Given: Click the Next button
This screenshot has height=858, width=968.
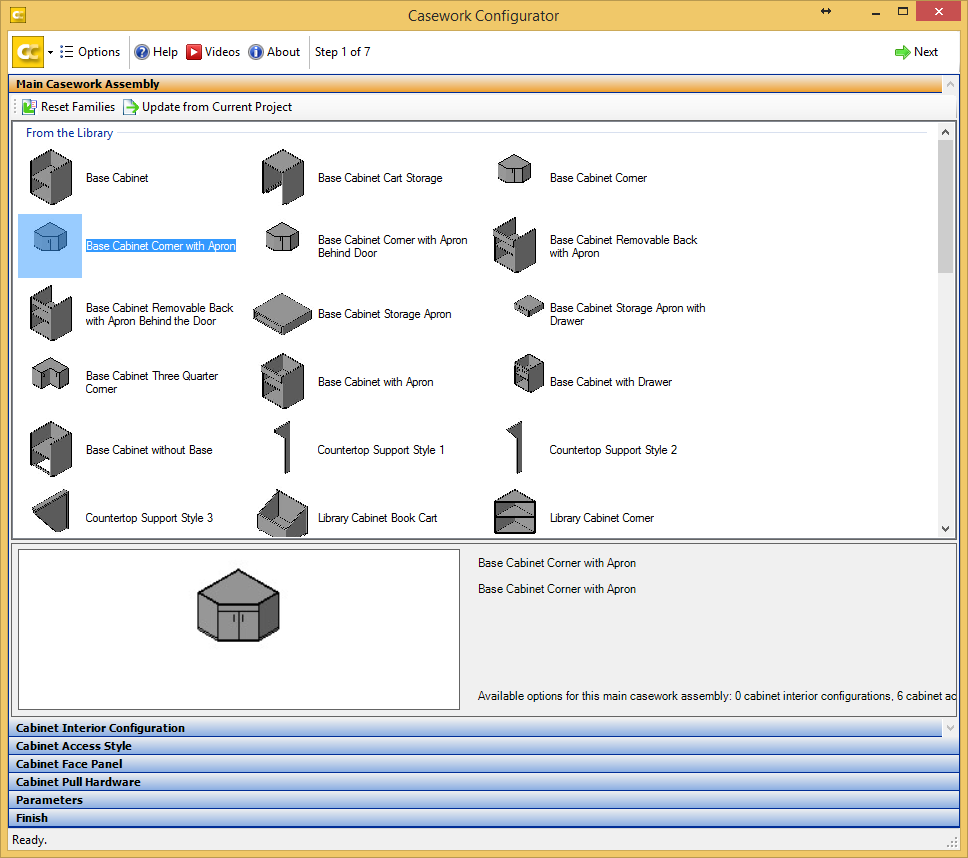Looking at the screenshot, I should click(916, 51).
